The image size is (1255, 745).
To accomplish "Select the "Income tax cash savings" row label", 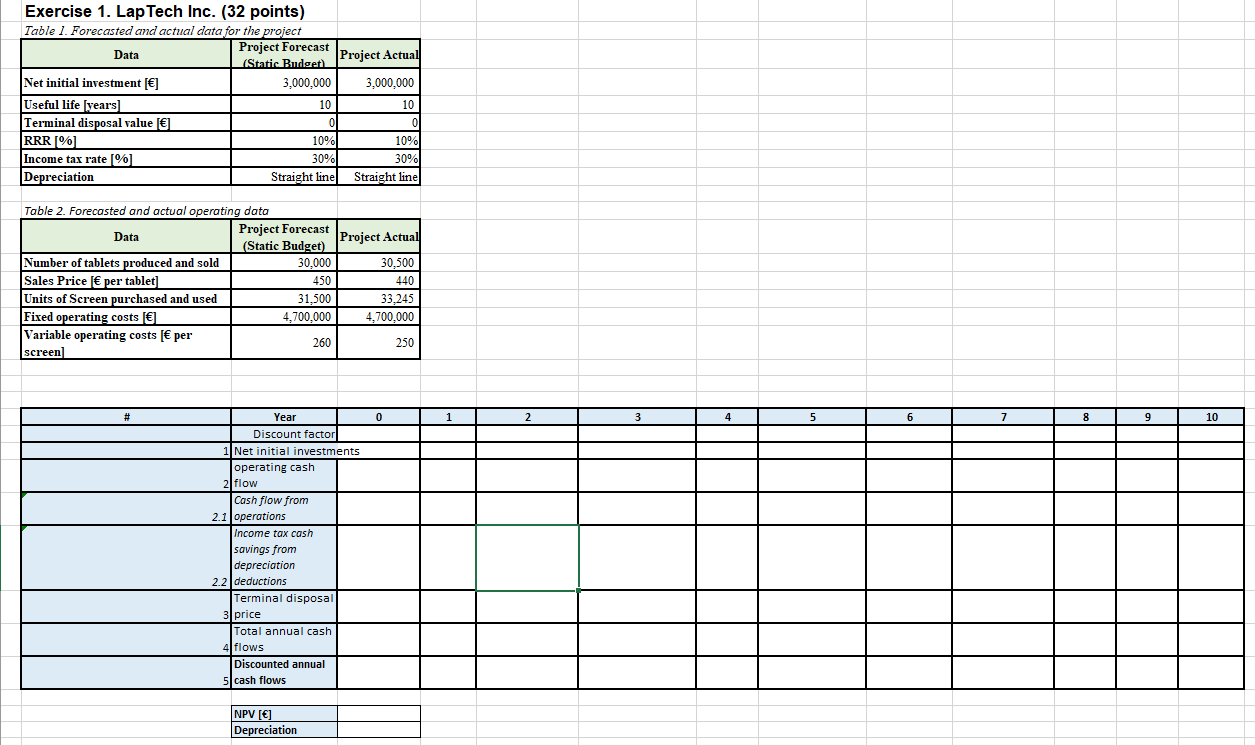I will click(x=283, y=557).
